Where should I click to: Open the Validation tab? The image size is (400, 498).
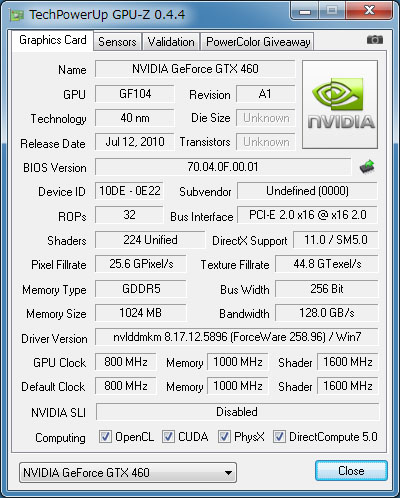tap(171, 42)
